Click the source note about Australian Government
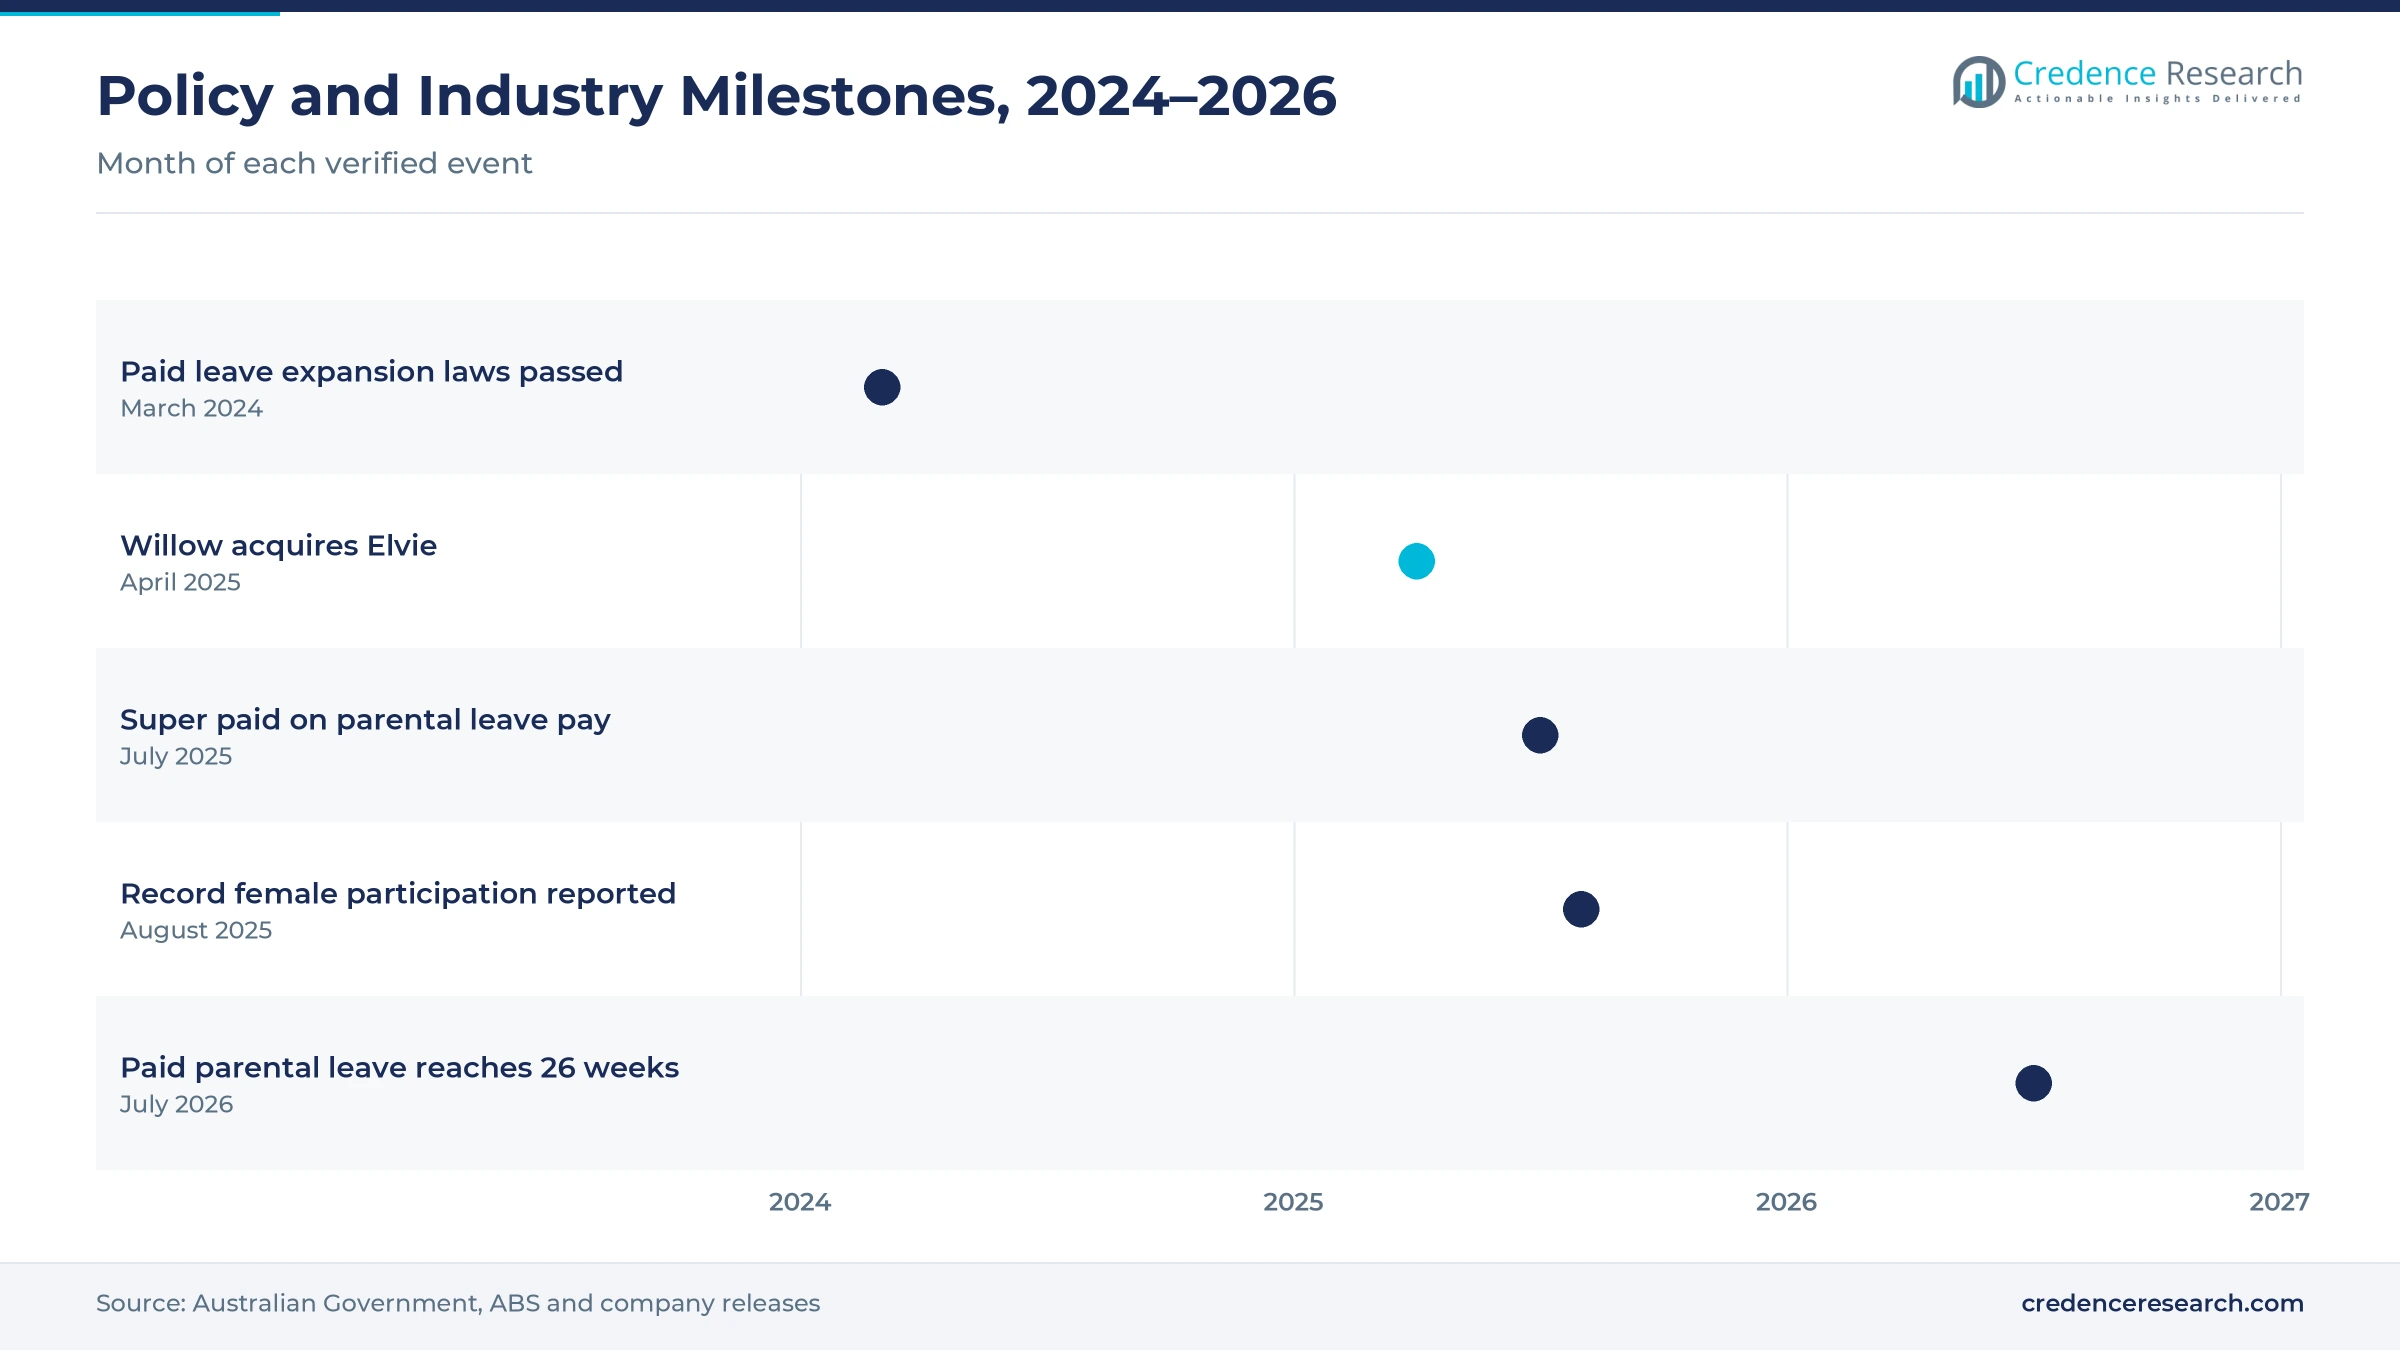2400x1350 pixels. tap(458, 1303)
